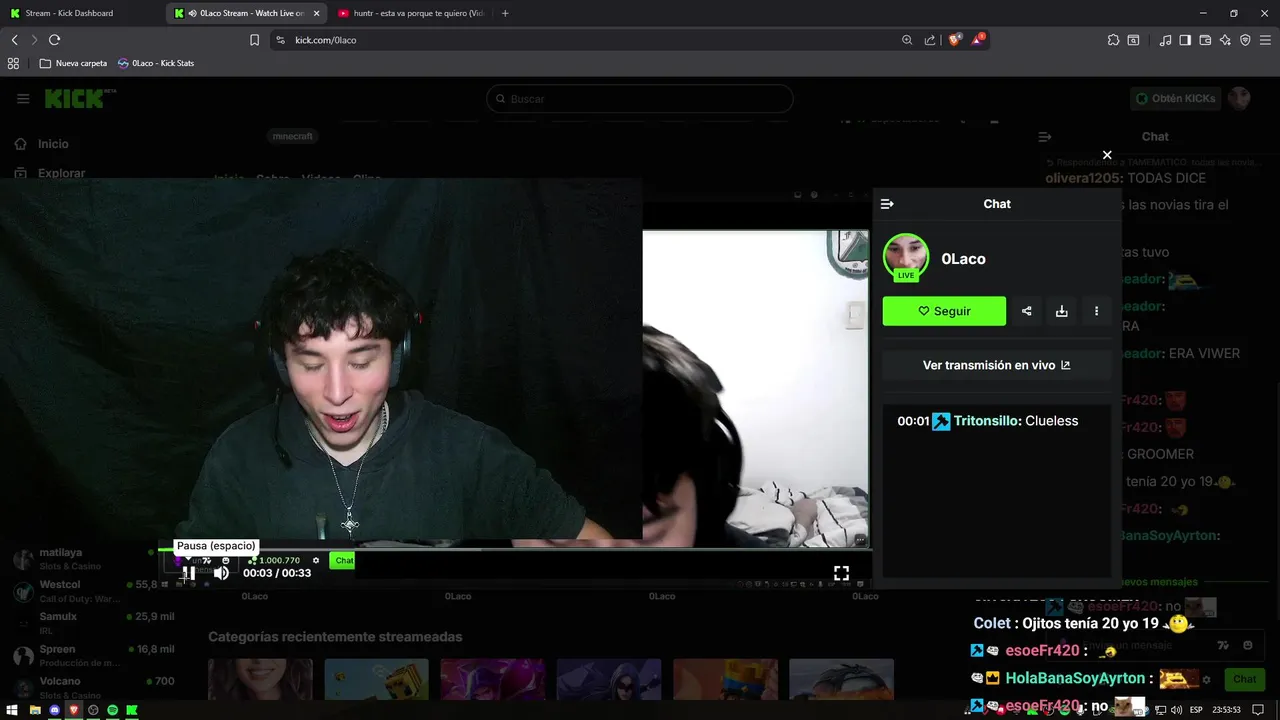Close the 0Laco Stream tab
The width and height of the screenshot is (1280, 720).
point(317,13)
